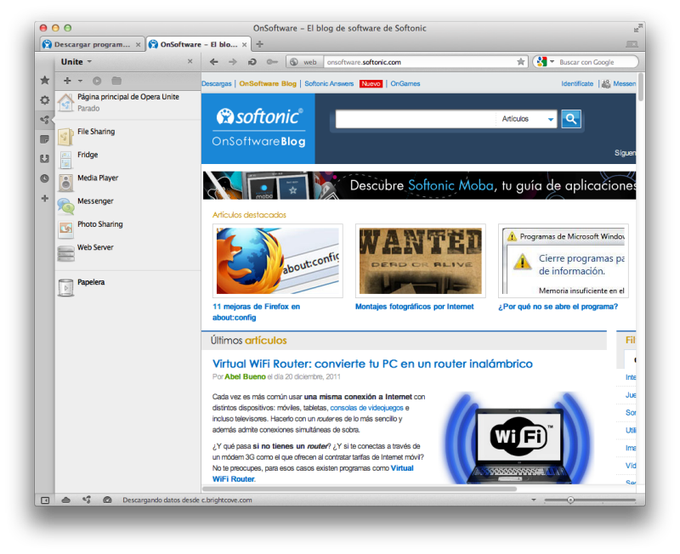
Task: Open the Descargas link in top nav
Action: [216, 84]
